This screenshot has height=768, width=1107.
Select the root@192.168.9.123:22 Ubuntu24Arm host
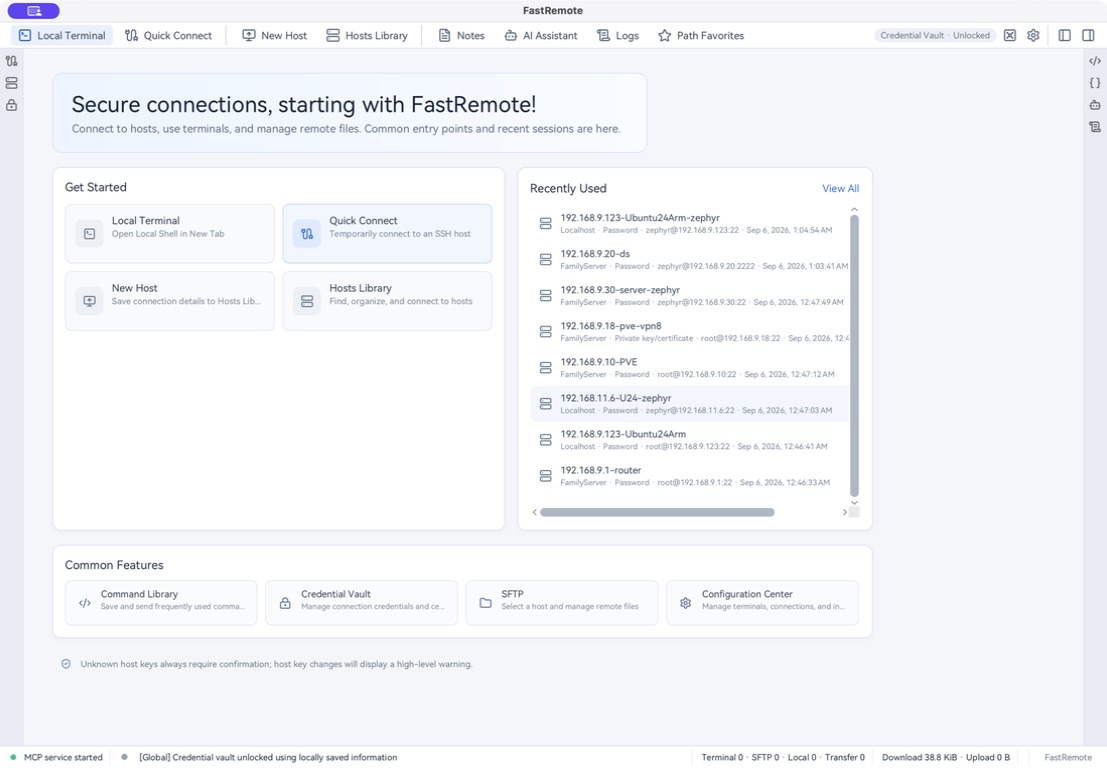click(689, 440)
